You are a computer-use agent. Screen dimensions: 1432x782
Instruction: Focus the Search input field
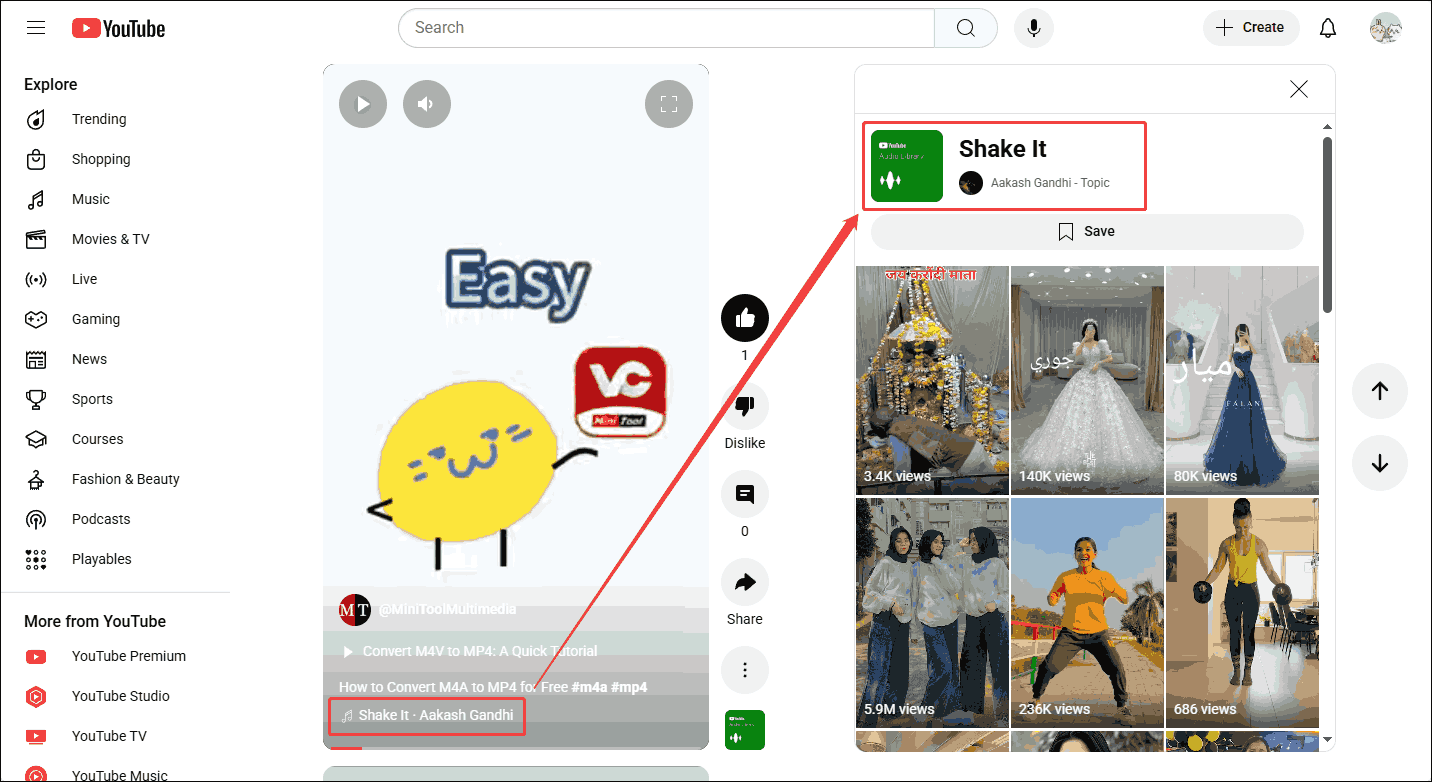point(666,28)
